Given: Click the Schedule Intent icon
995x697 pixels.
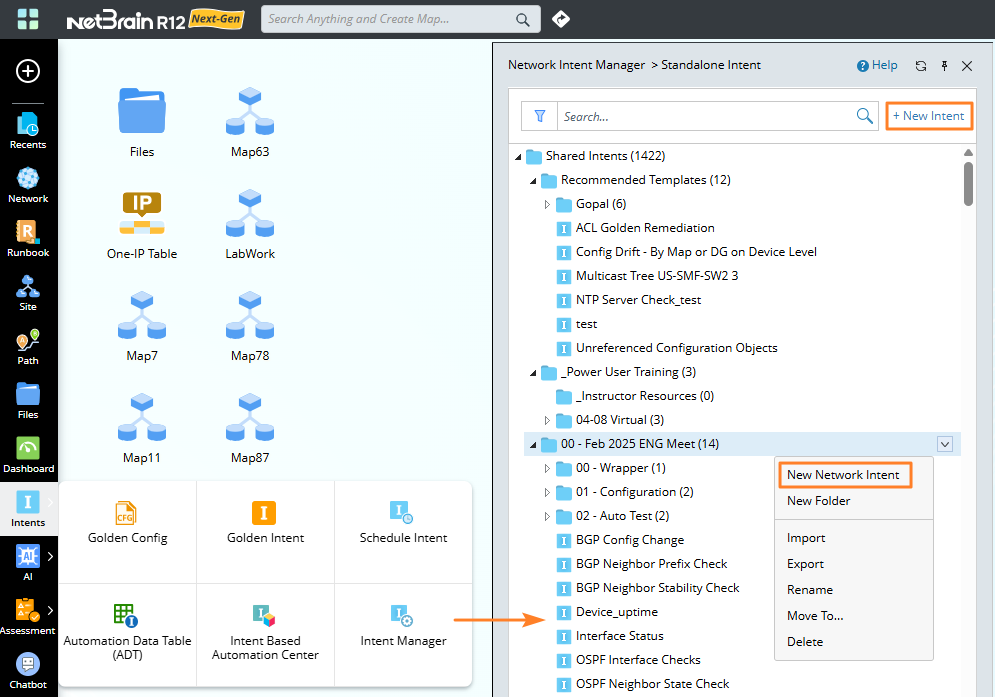Looking at the screenshot, I should tap(402, 514).
